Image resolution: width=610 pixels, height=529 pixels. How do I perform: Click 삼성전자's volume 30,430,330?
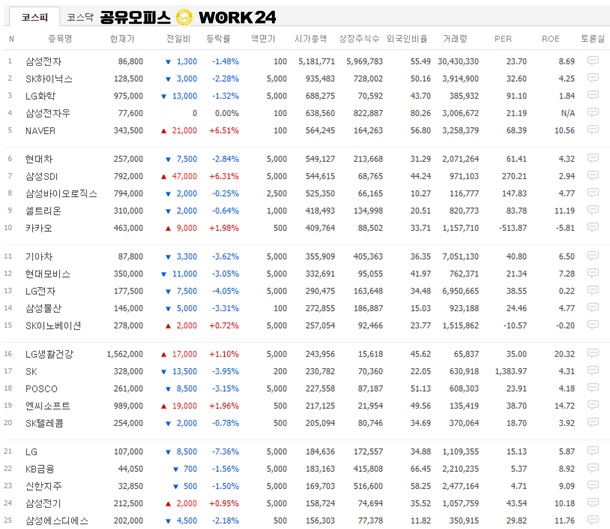click(x=458, y=61)
